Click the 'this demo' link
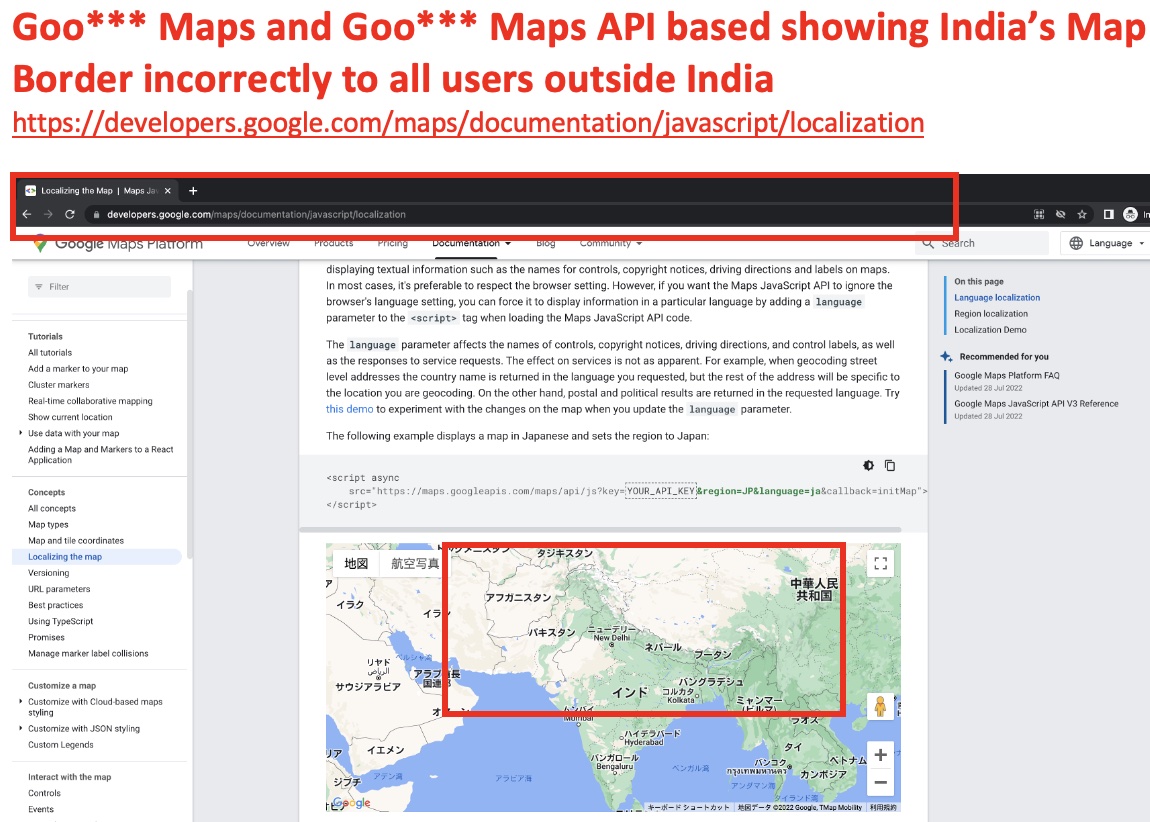The height and width of the screenshot is (822, 1150). pos(350,409)
